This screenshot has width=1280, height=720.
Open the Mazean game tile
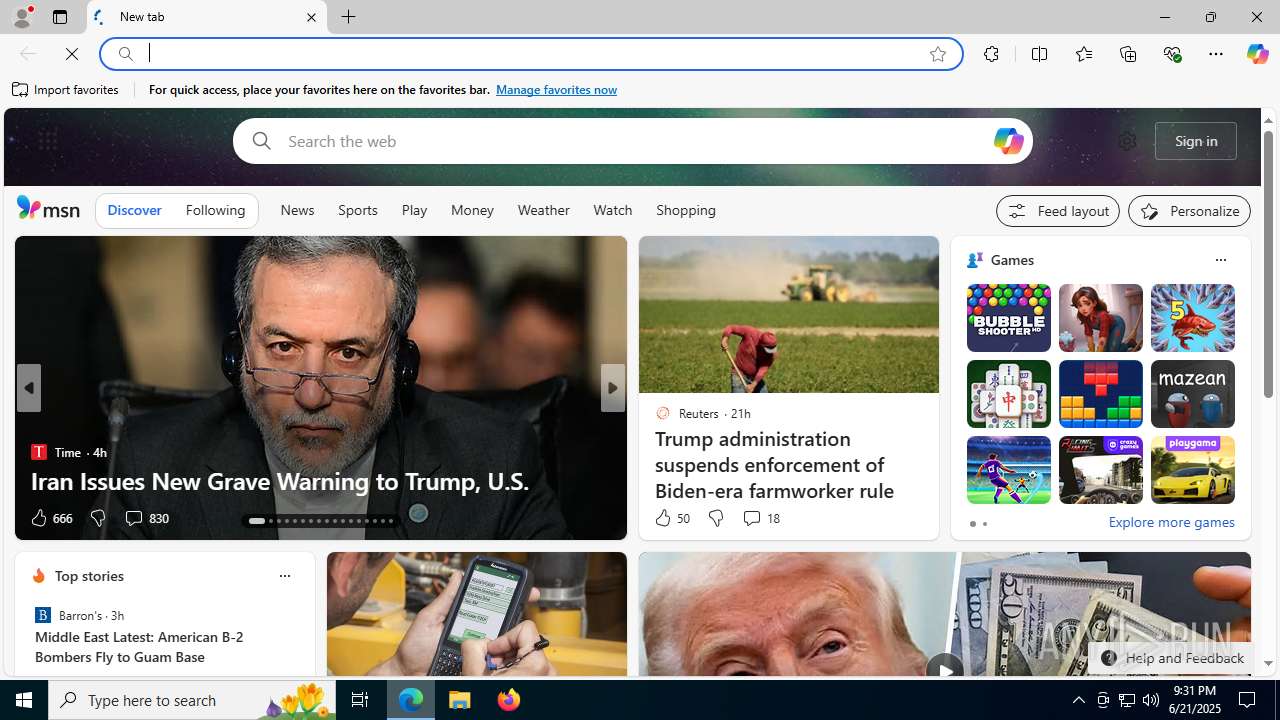tap(1192, 394)
